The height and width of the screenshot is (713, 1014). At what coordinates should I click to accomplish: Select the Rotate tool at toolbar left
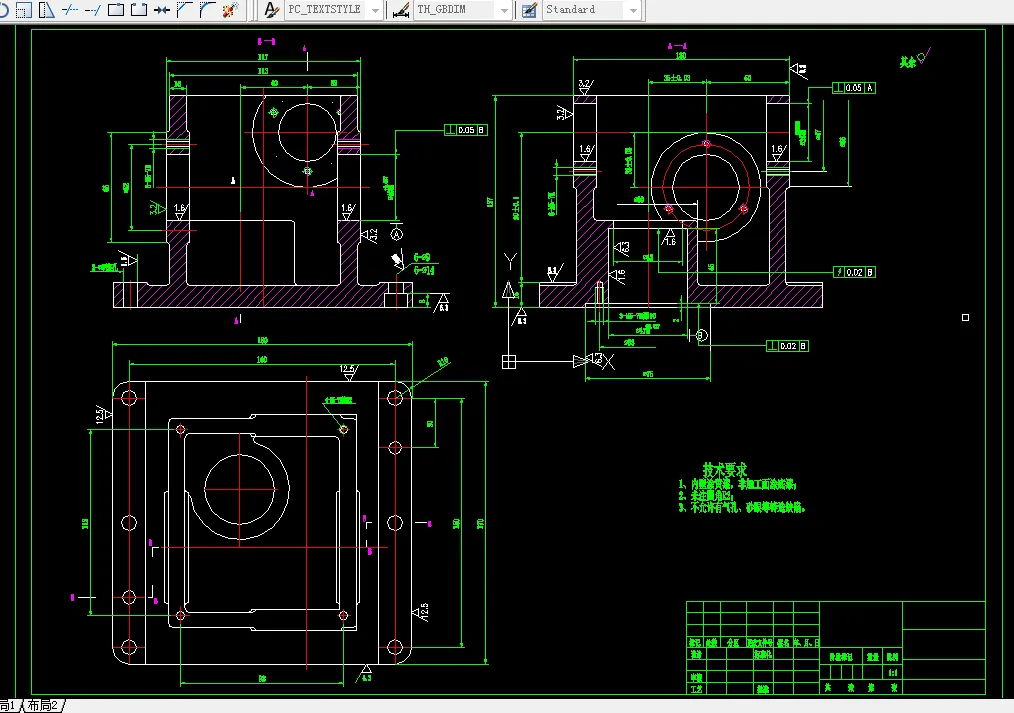(x=5, y=10)
